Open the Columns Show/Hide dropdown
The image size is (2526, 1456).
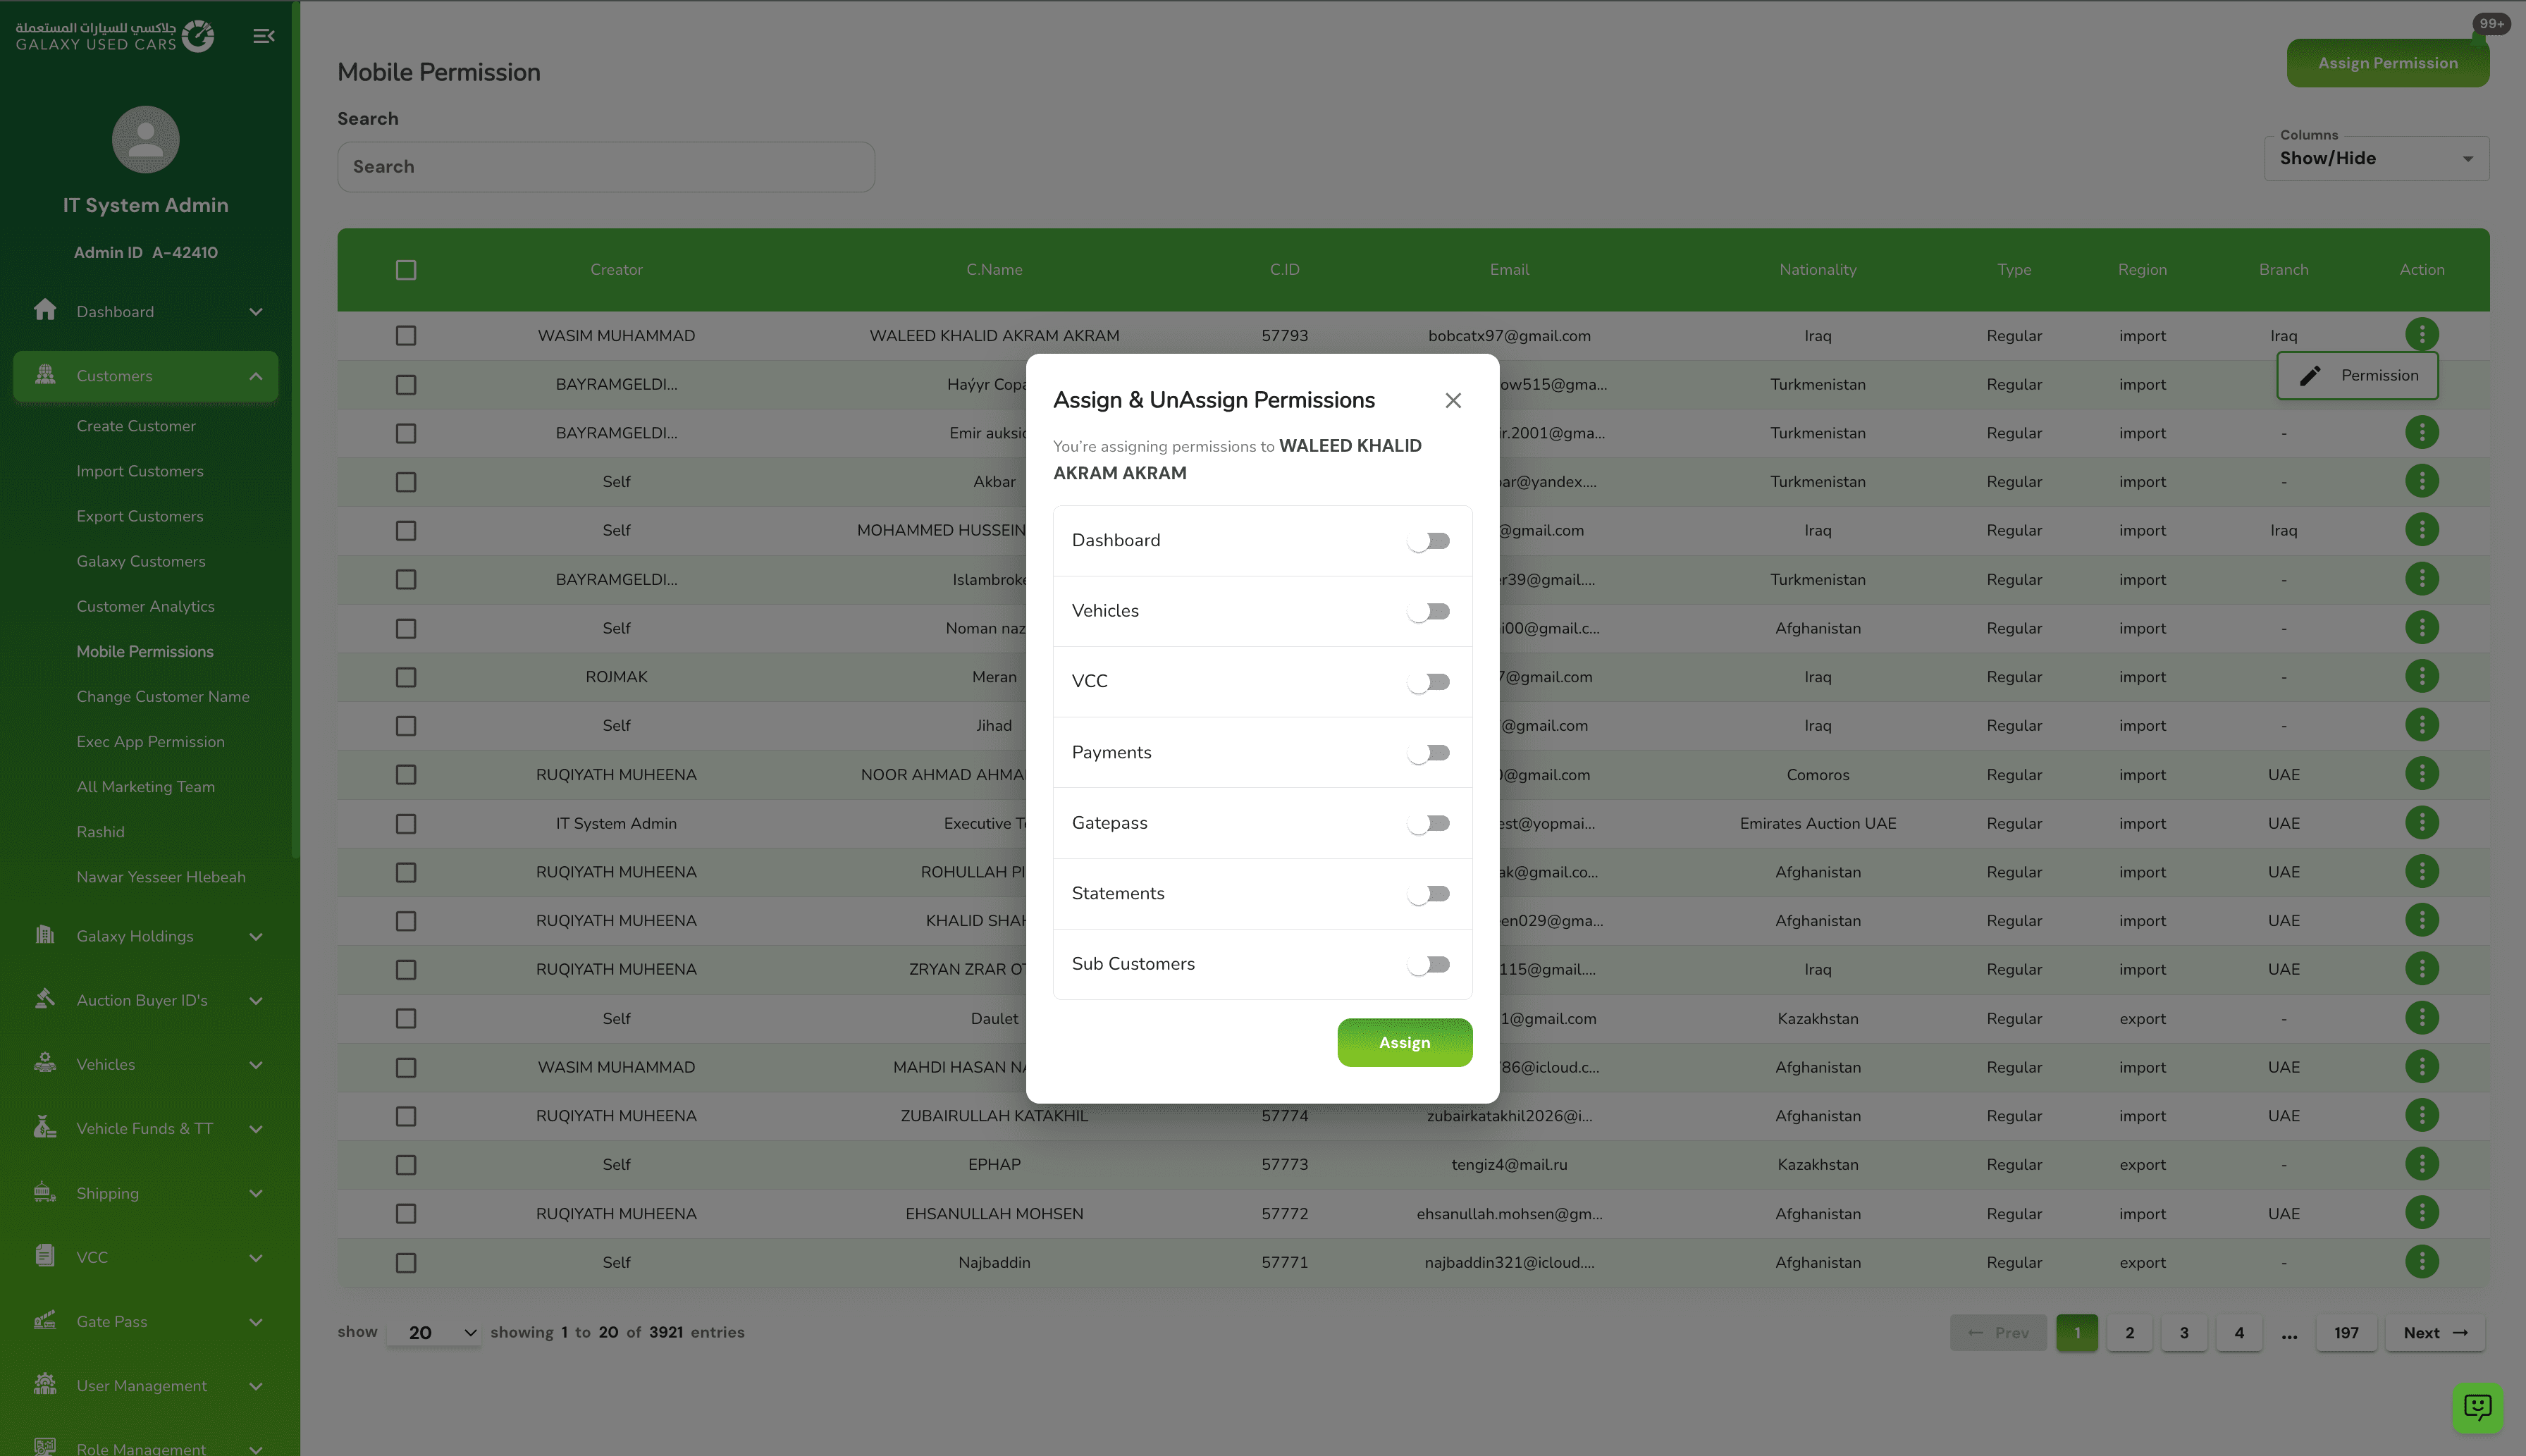point(2376,159)
